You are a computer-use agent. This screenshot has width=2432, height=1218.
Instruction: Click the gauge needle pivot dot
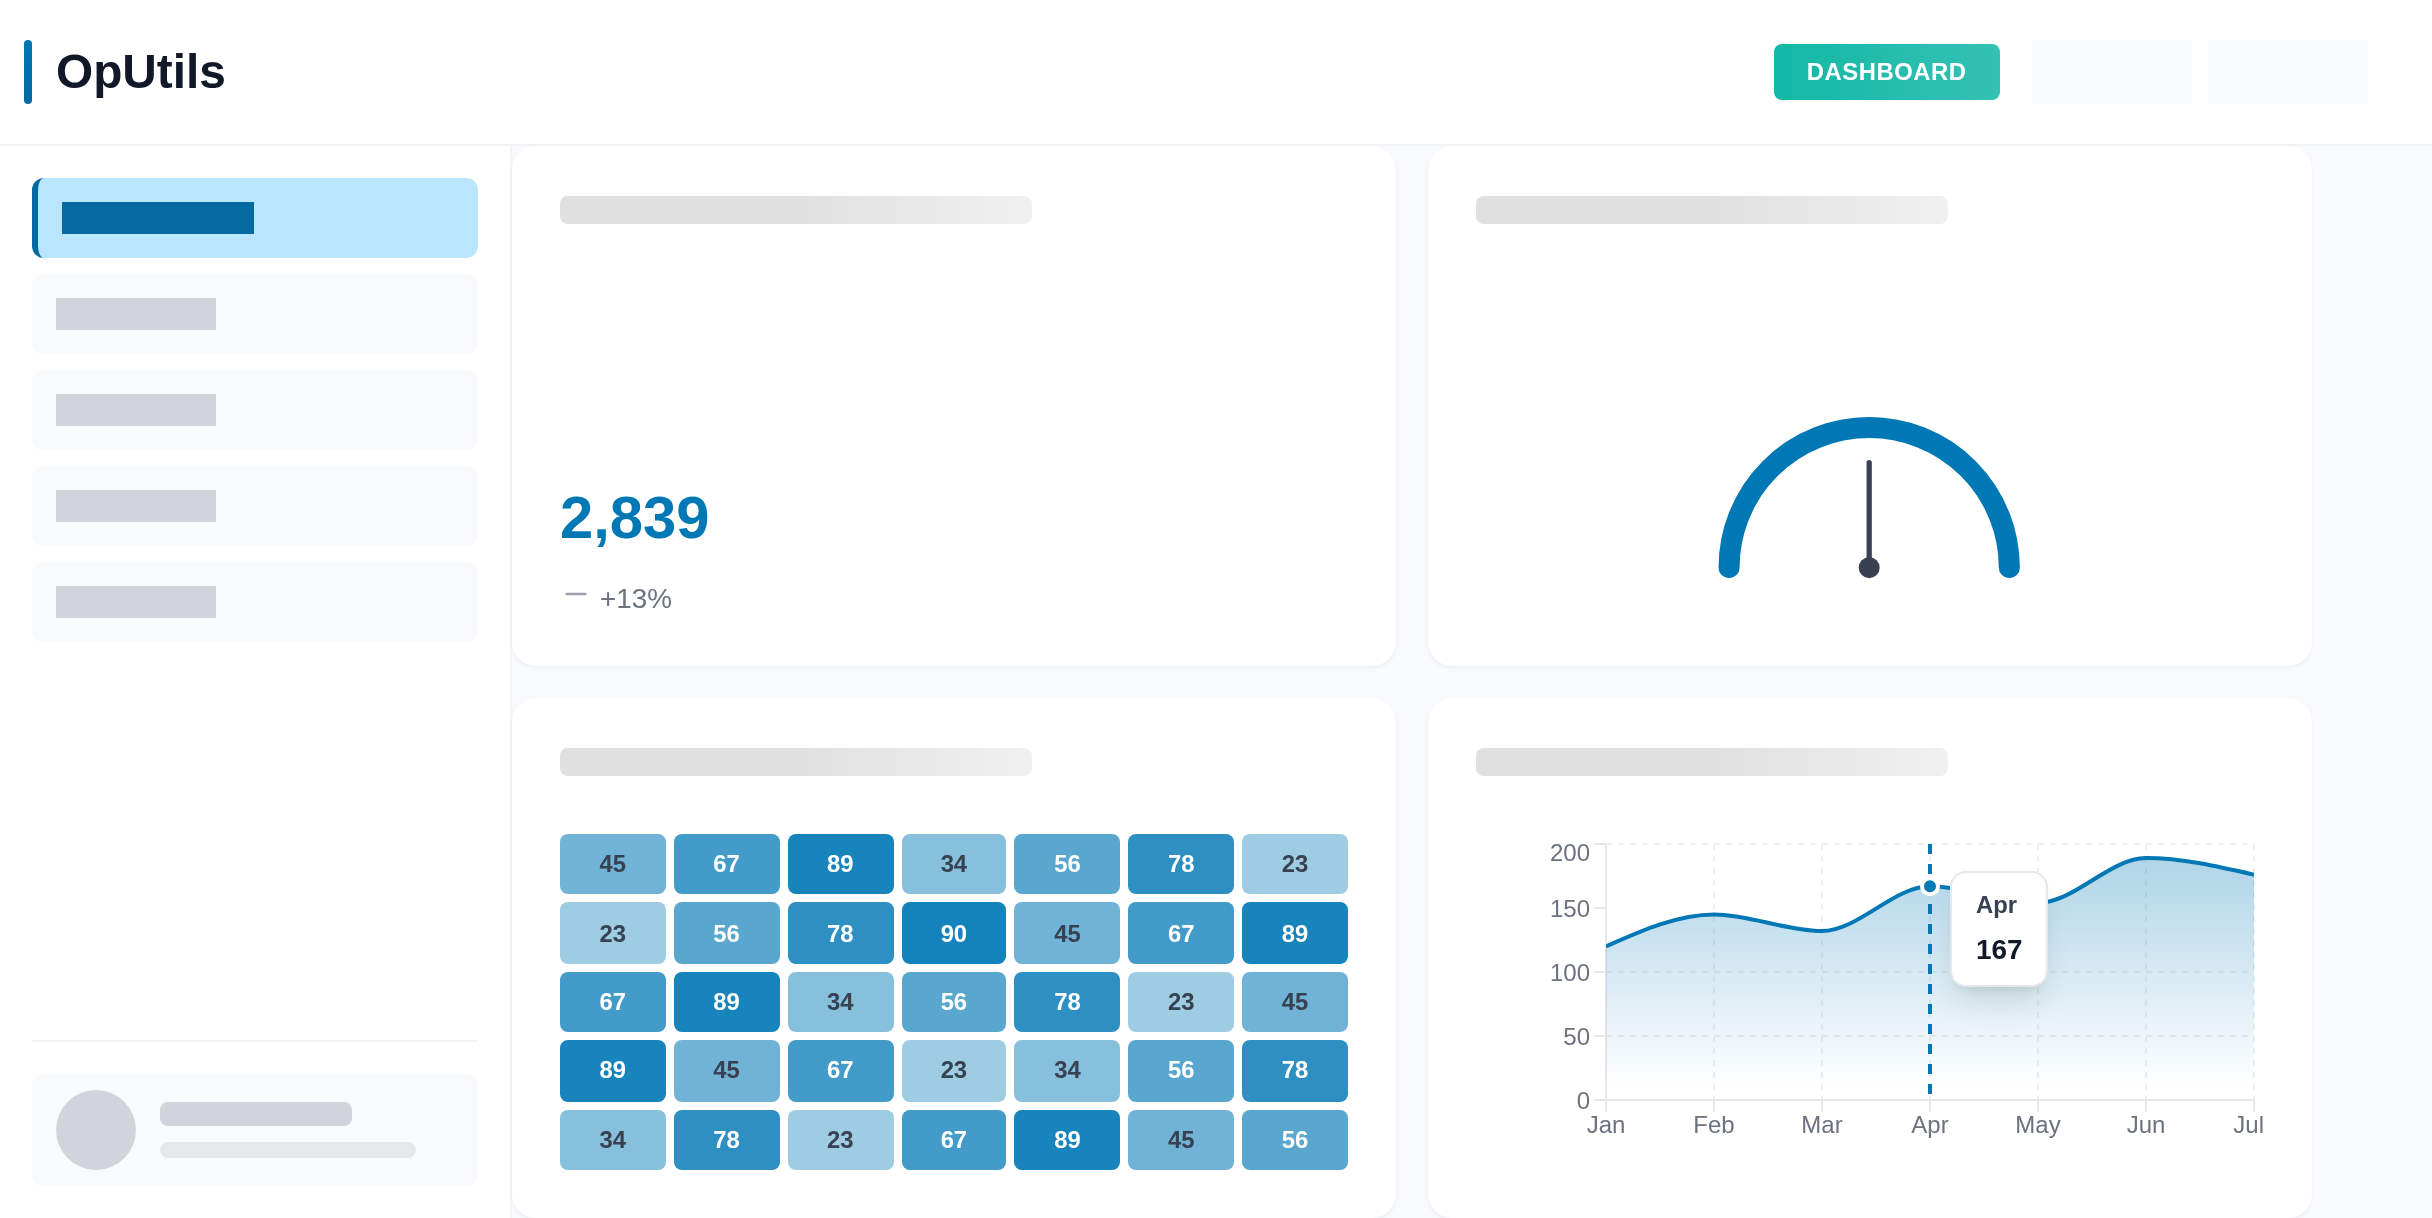1869,568
